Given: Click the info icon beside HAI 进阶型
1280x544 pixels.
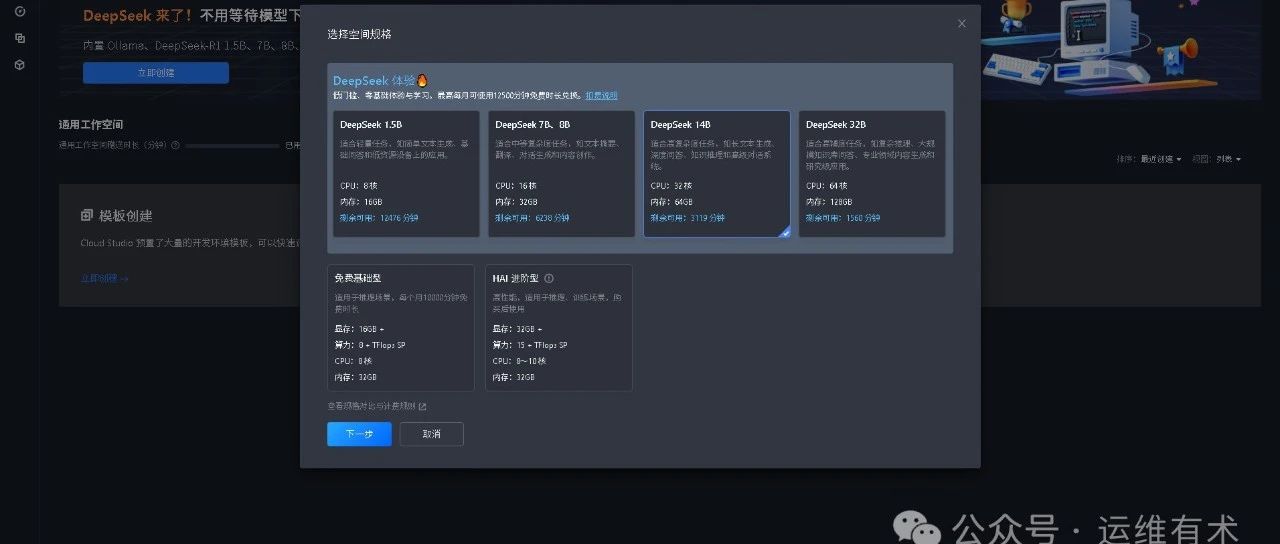Looking at the screenshot, I should click(549, 279).
